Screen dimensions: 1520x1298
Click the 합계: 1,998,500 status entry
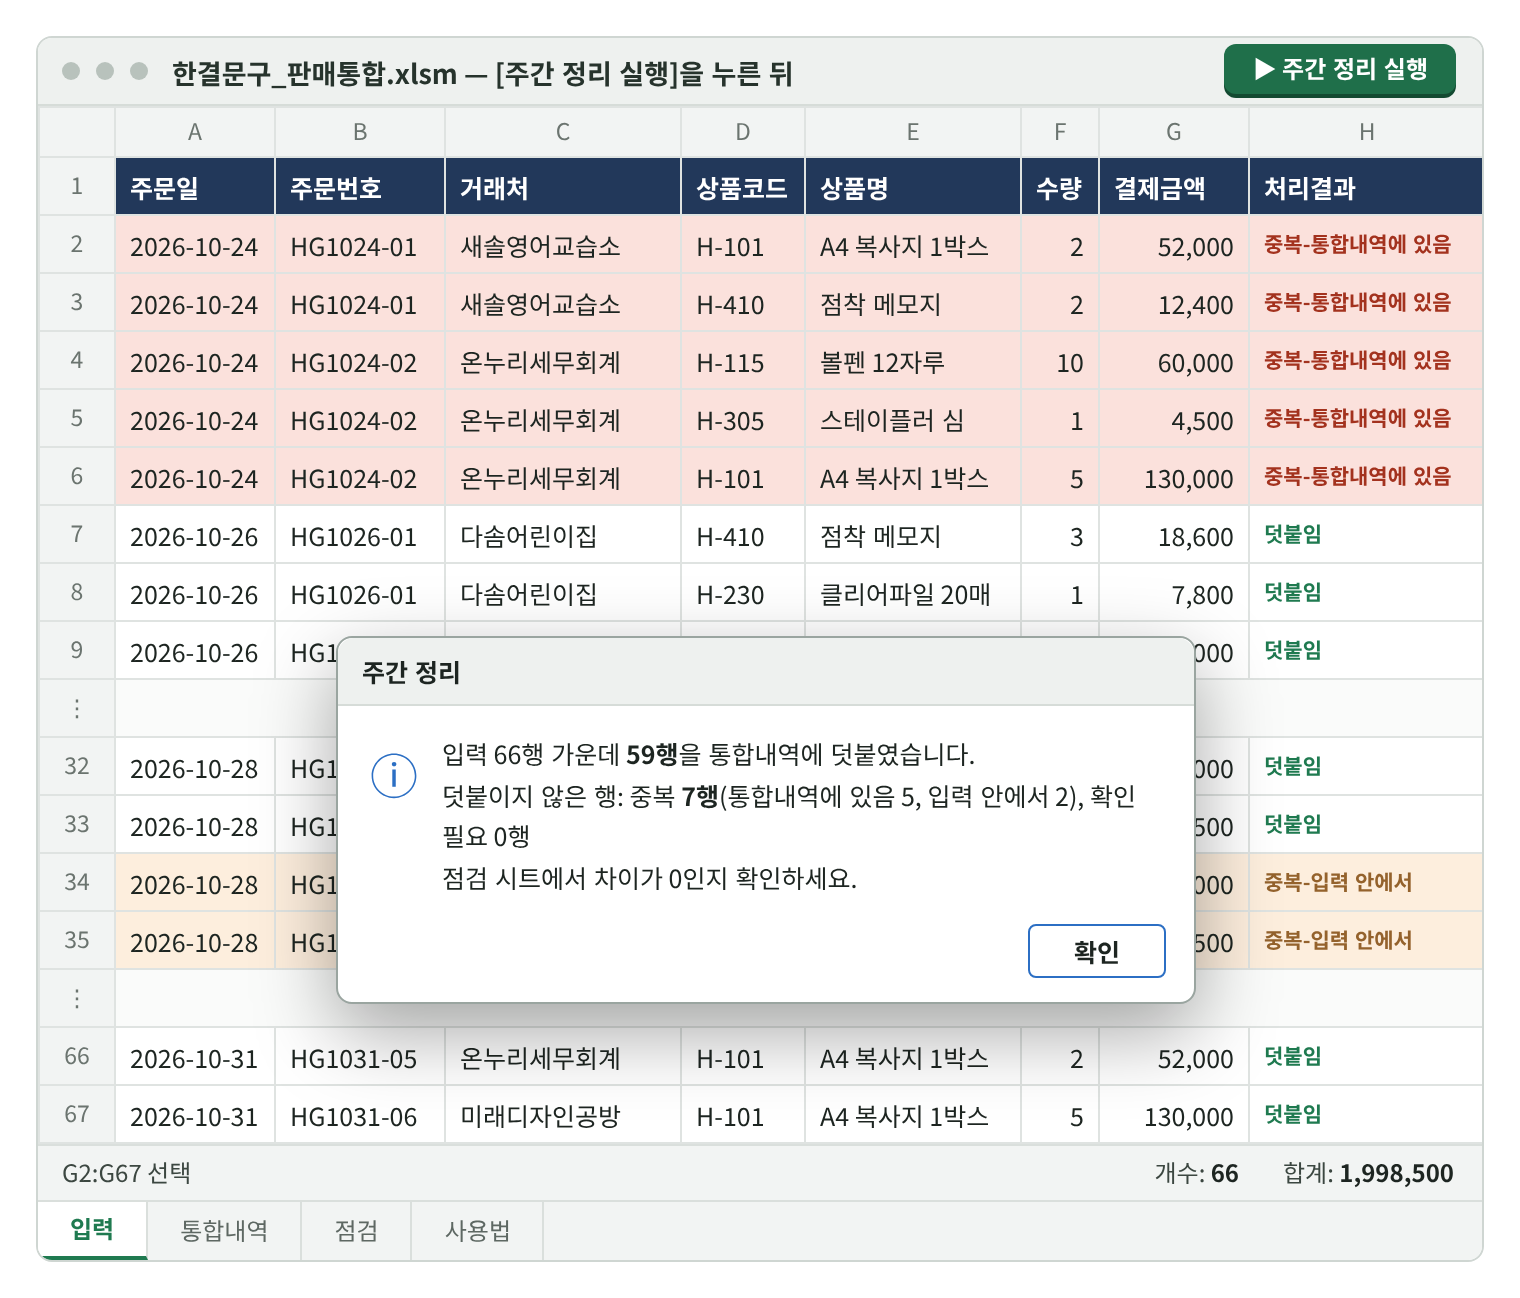point(1368,1173)
